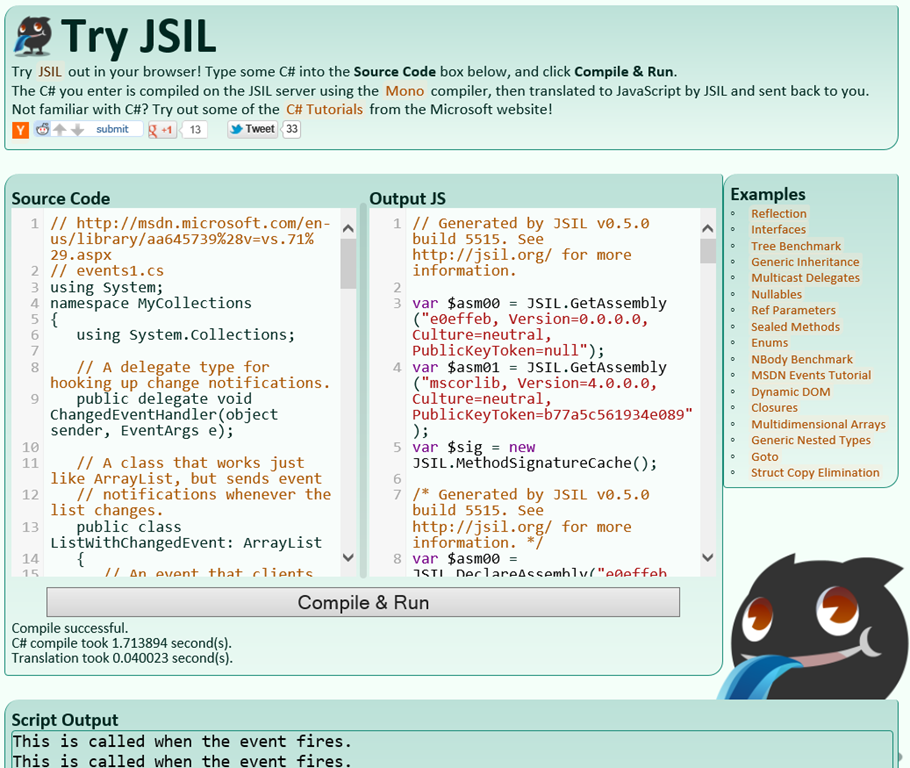This screenshot has width=910, height=768.
Task: Click 'var $sig = new' output line
Action: click(x=474, y=448)
